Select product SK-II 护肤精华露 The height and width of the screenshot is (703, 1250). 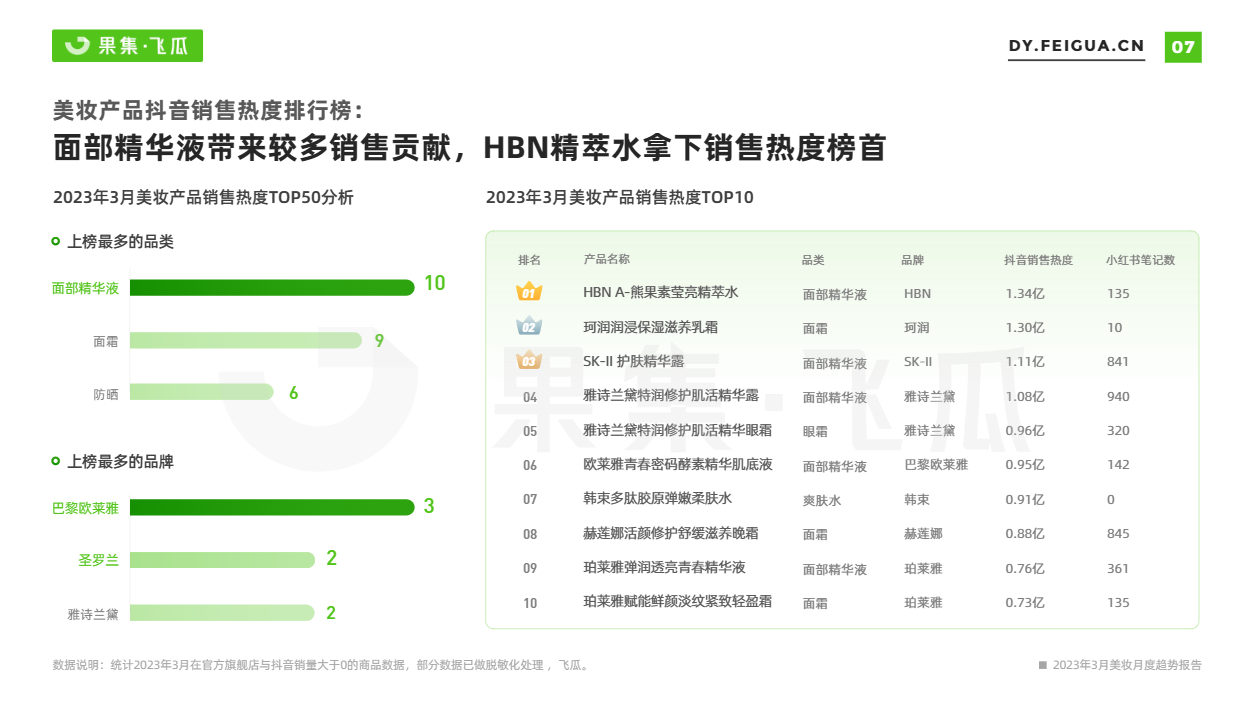pyautogui.click(x=633, y=361)
